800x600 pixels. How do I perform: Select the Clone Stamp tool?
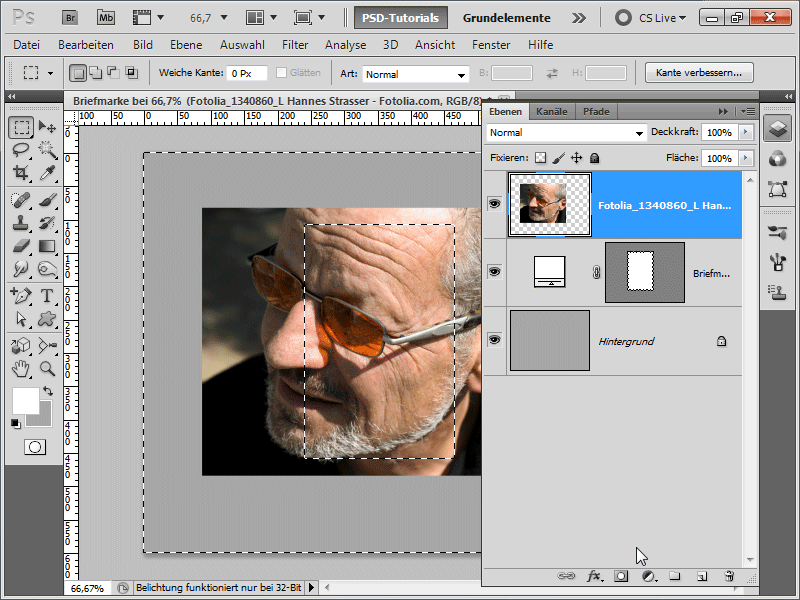click(21, 223)
